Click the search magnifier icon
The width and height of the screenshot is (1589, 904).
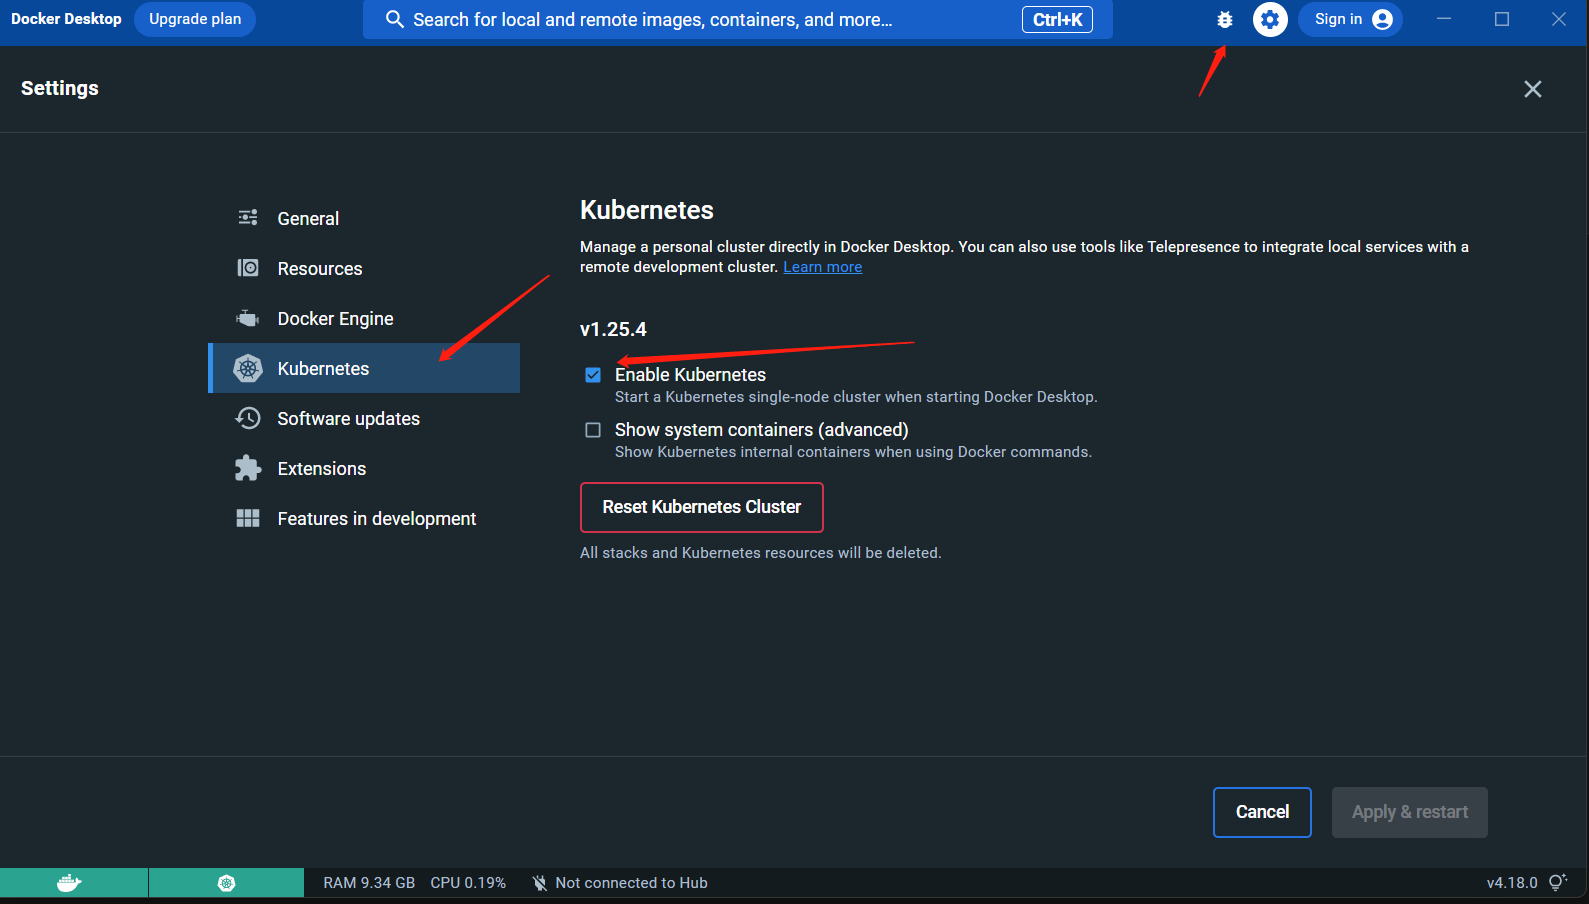(394, 19)
